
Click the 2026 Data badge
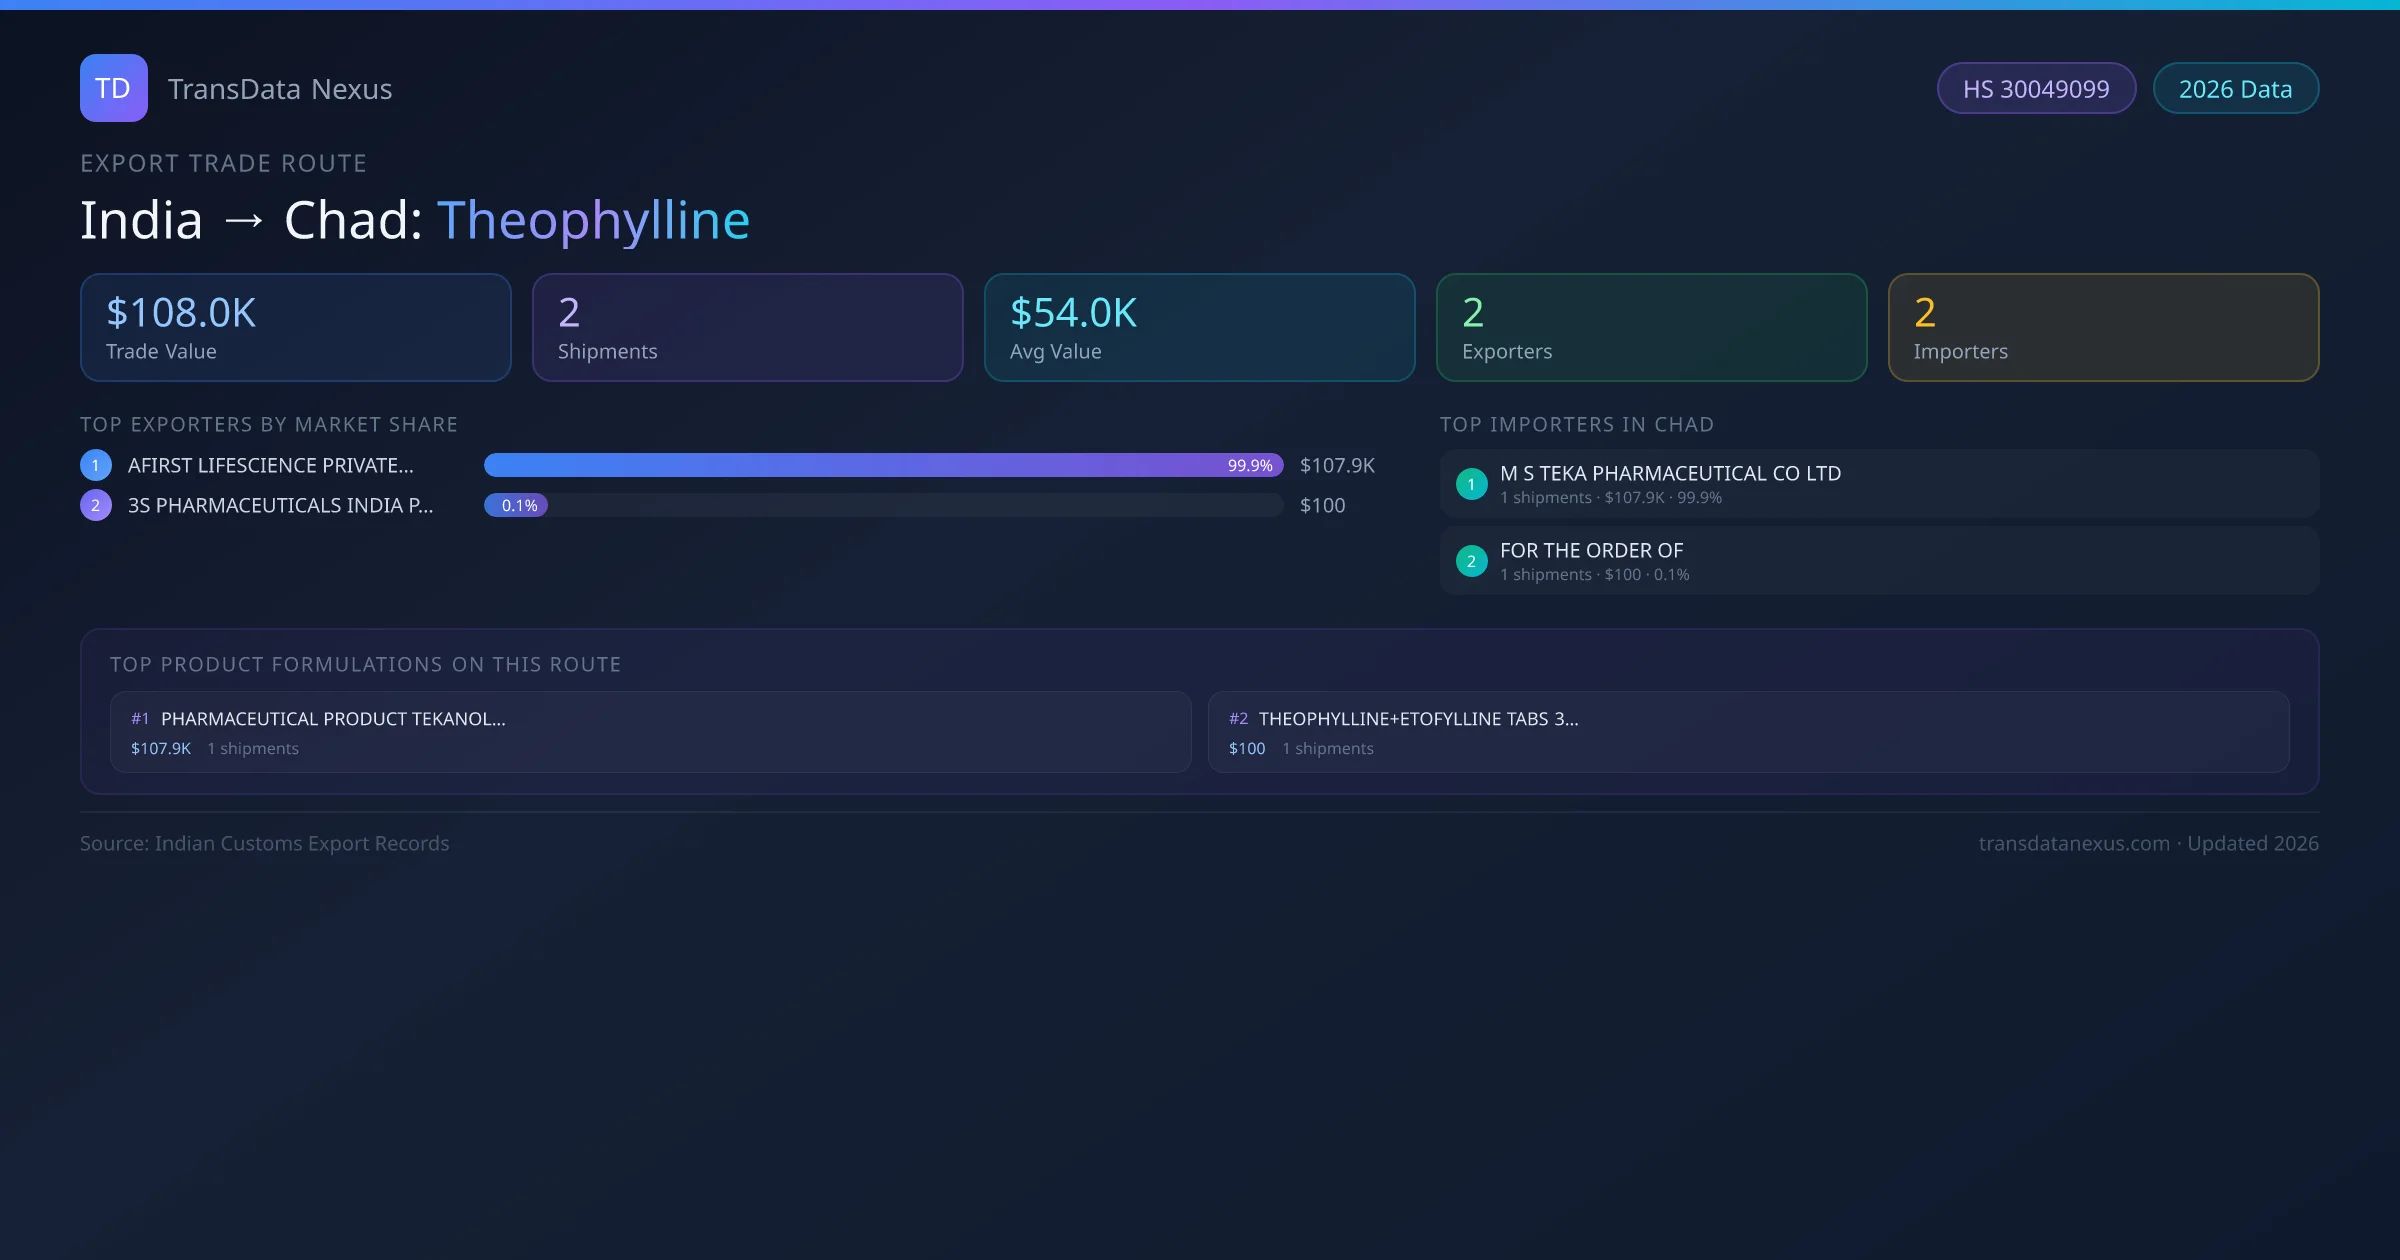[2235, 89]
